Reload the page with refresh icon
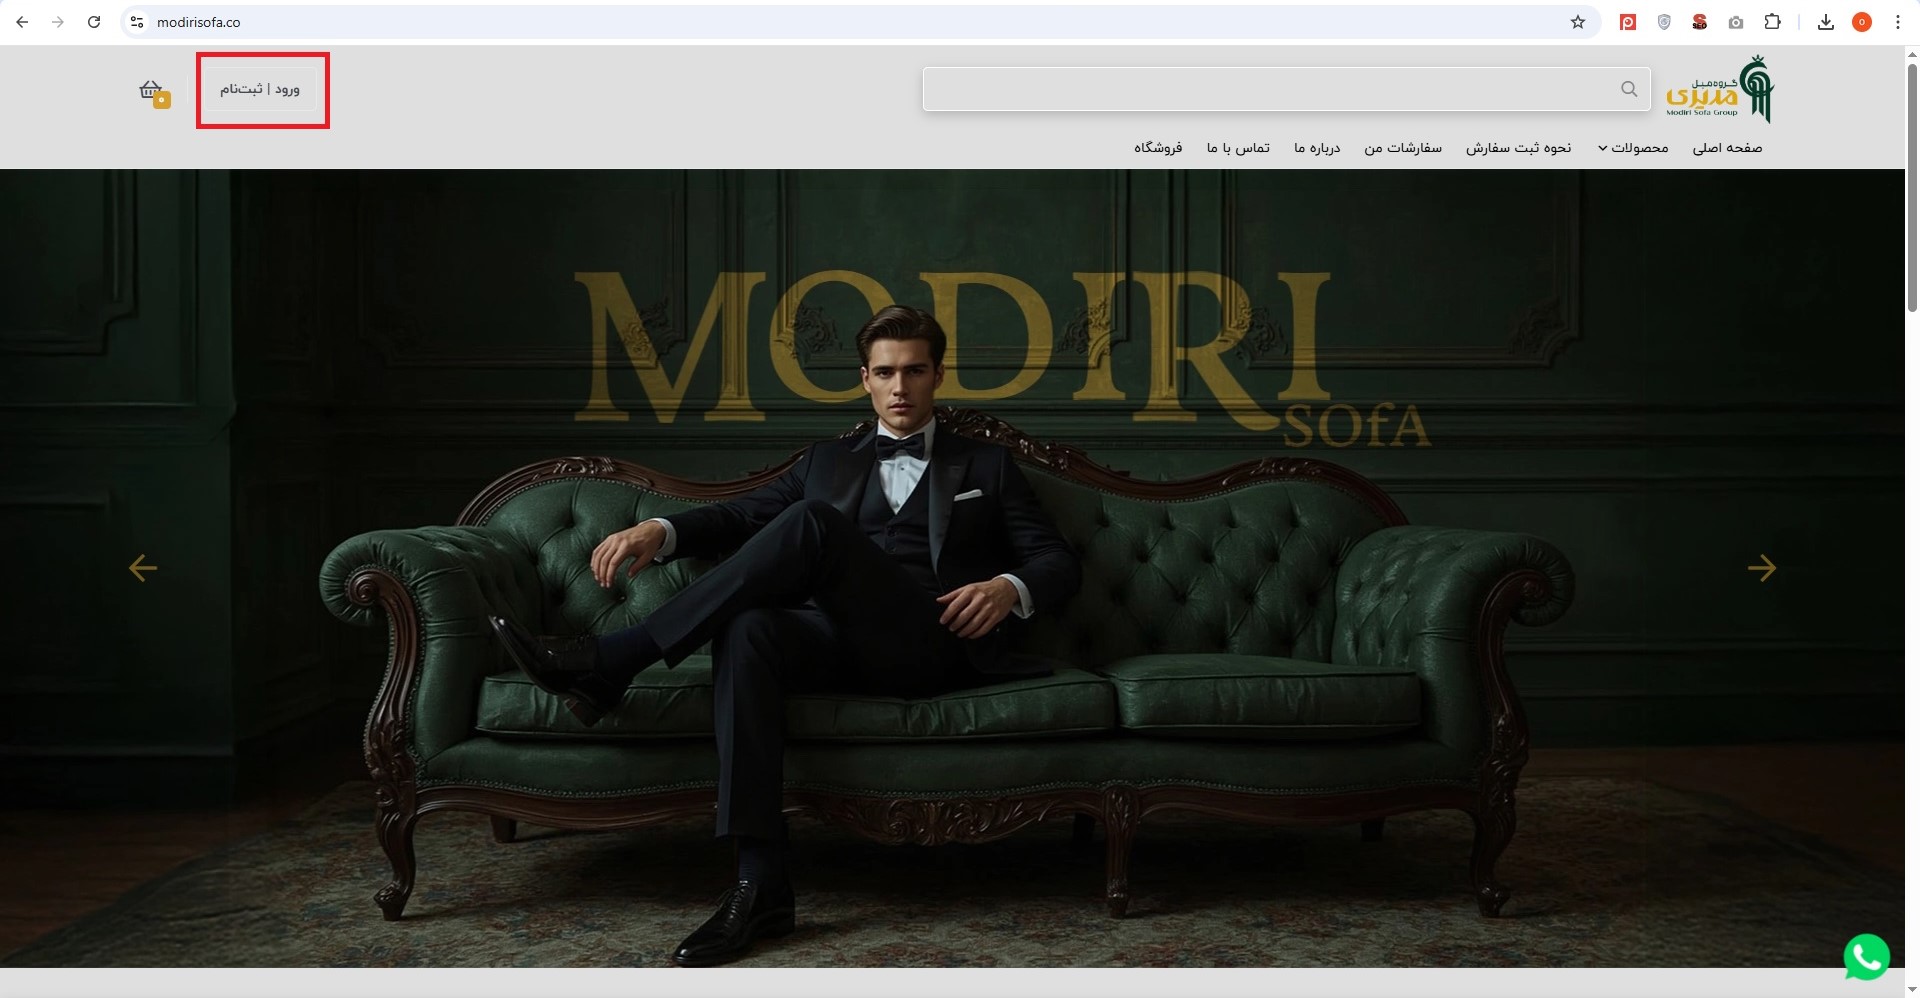The image size is (1920, 998). point(94,22)
